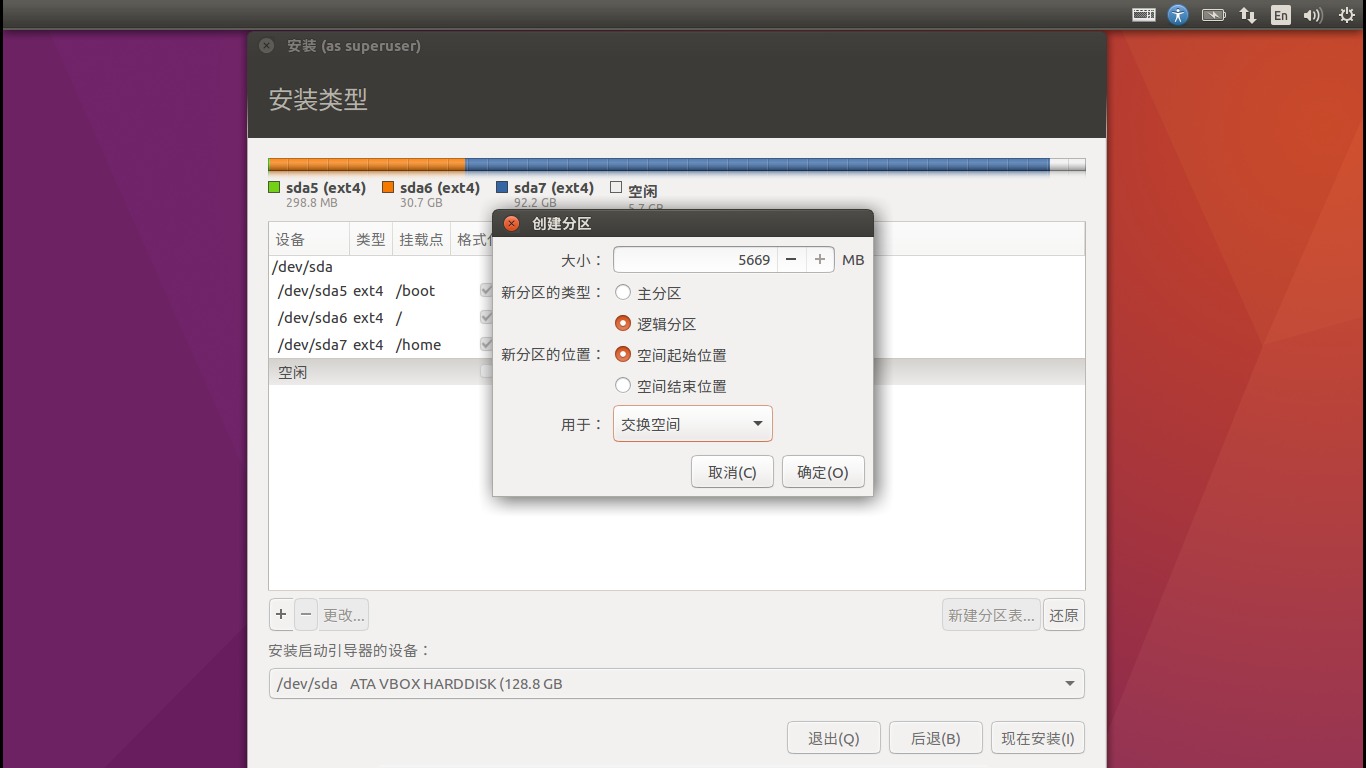1366x768 pixels.
Task: Click the orange sda6 partition legend square
Action: 387,187
